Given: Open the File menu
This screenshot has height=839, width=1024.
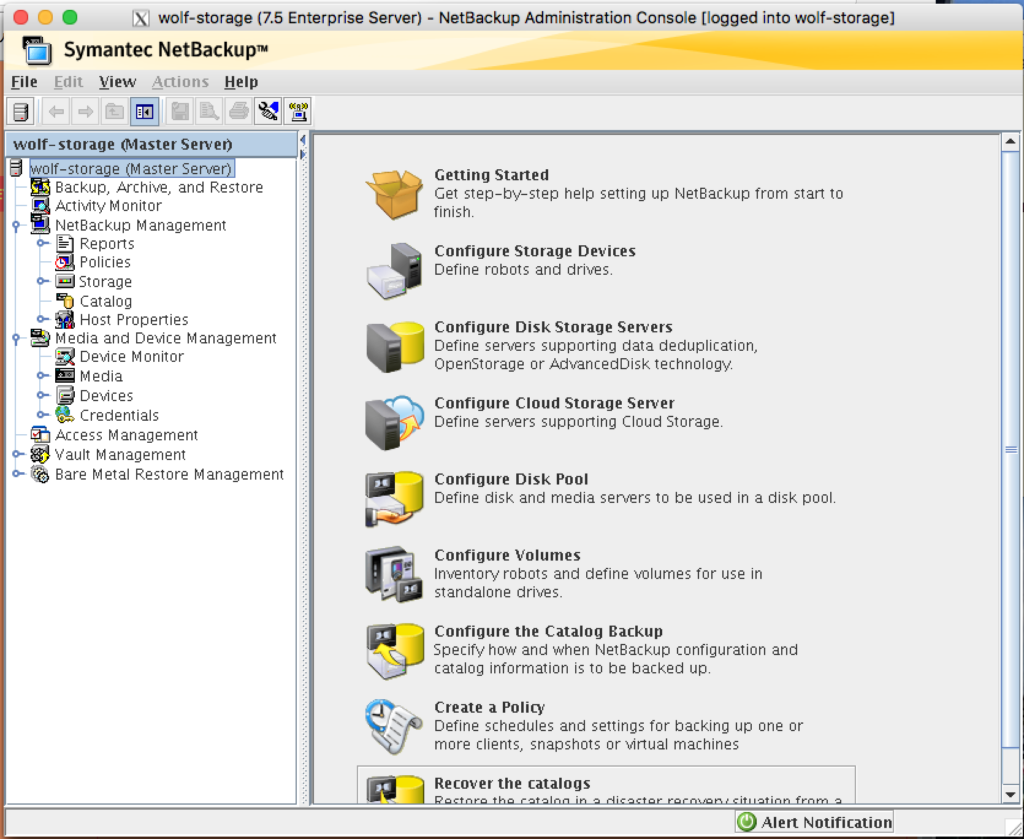Looking at the screenshot, I should (x=24, y=82).
